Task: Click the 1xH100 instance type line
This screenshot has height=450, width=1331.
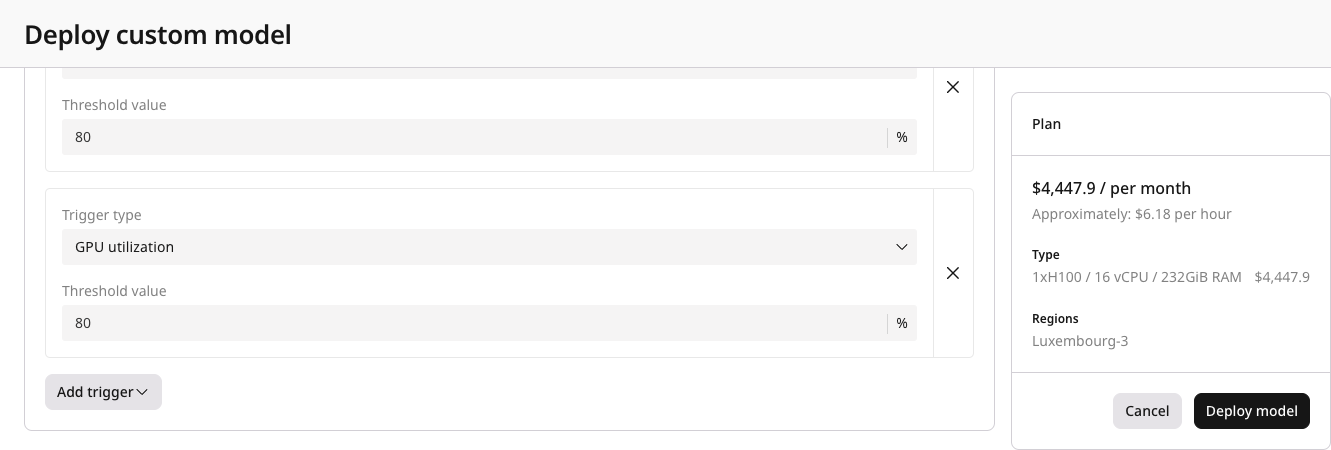Action: (x=1137, y=277)
